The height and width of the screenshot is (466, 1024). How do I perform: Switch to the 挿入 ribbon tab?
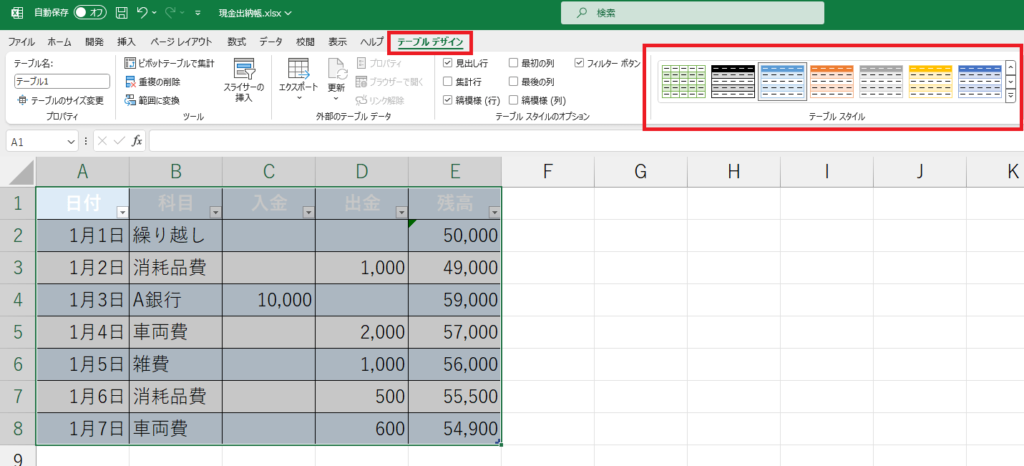click(x=126, y=42)
